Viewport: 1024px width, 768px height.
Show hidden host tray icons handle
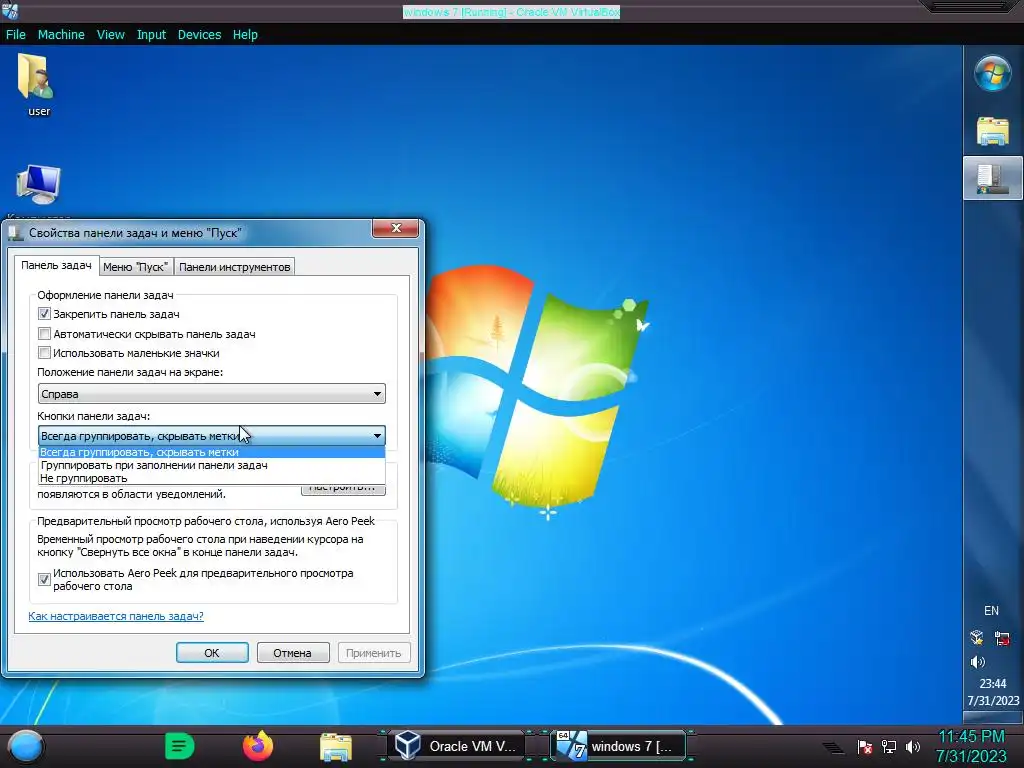pos(833,748)
